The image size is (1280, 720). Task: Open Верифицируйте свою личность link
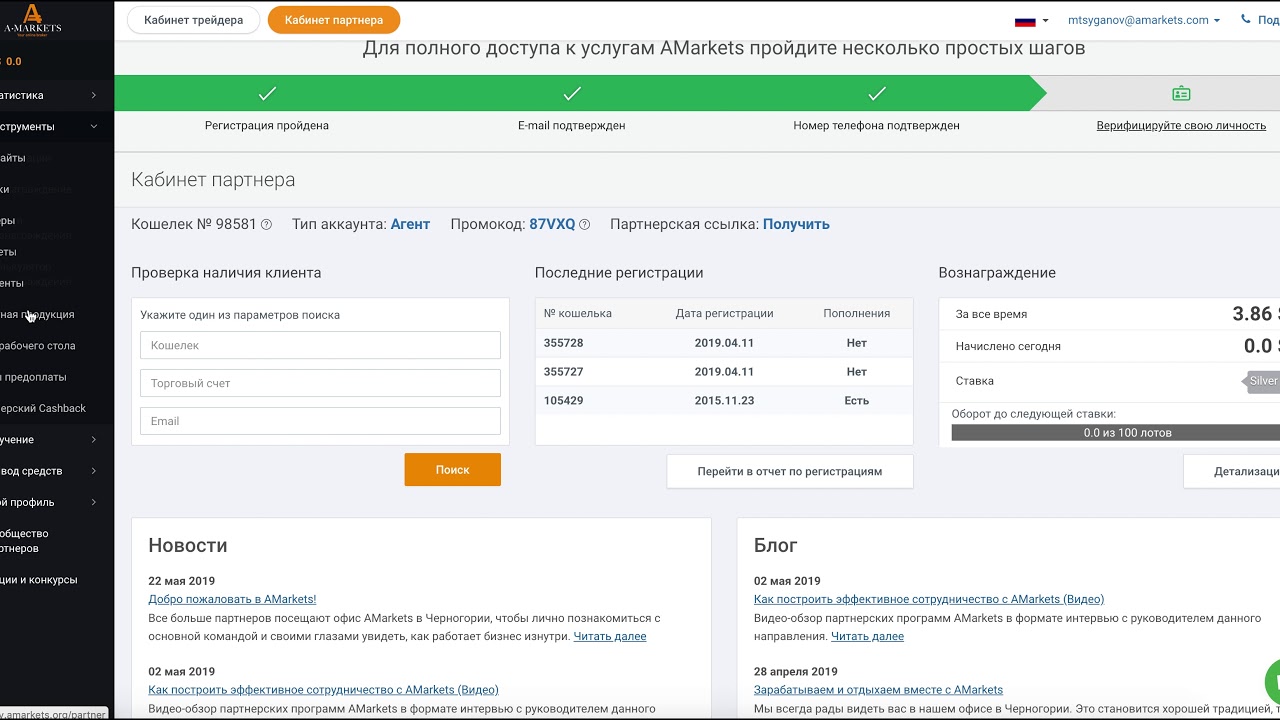coord(1181,126)
